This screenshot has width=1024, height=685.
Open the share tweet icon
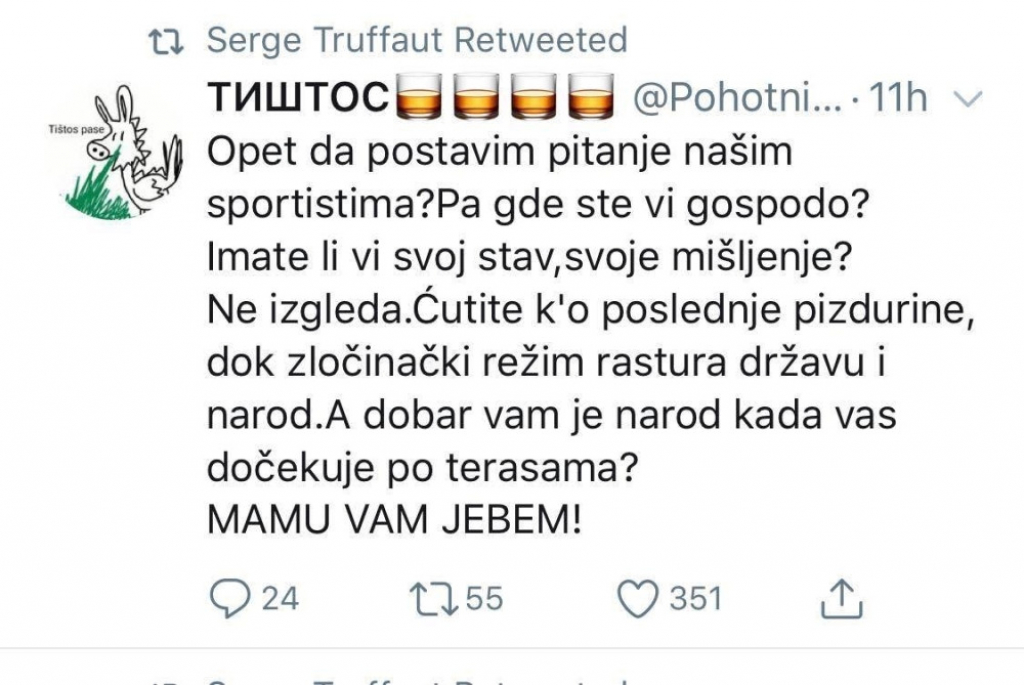coord(841,598)
